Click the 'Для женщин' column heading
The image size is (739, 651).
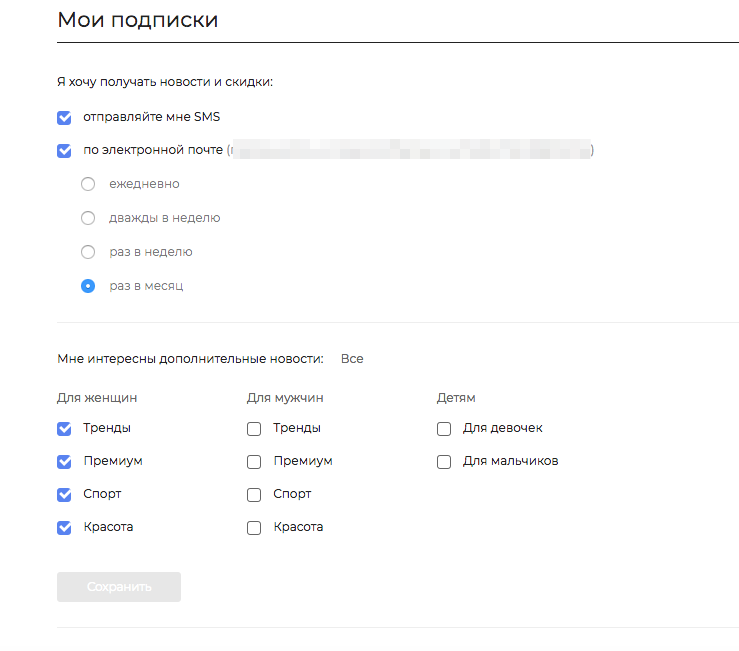(x=97, y=398)
